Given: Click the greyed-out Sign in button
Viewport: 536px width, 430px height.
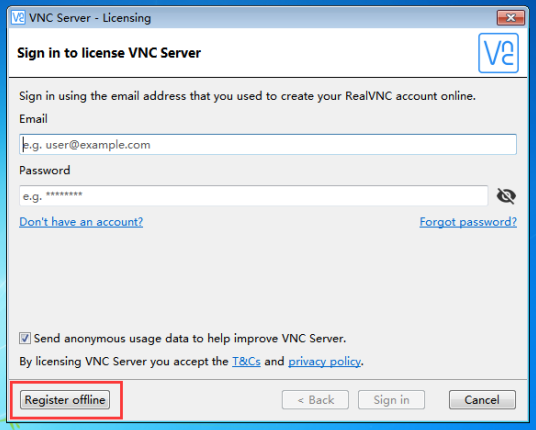Looking at the screenshot, I should pos(391,400).
